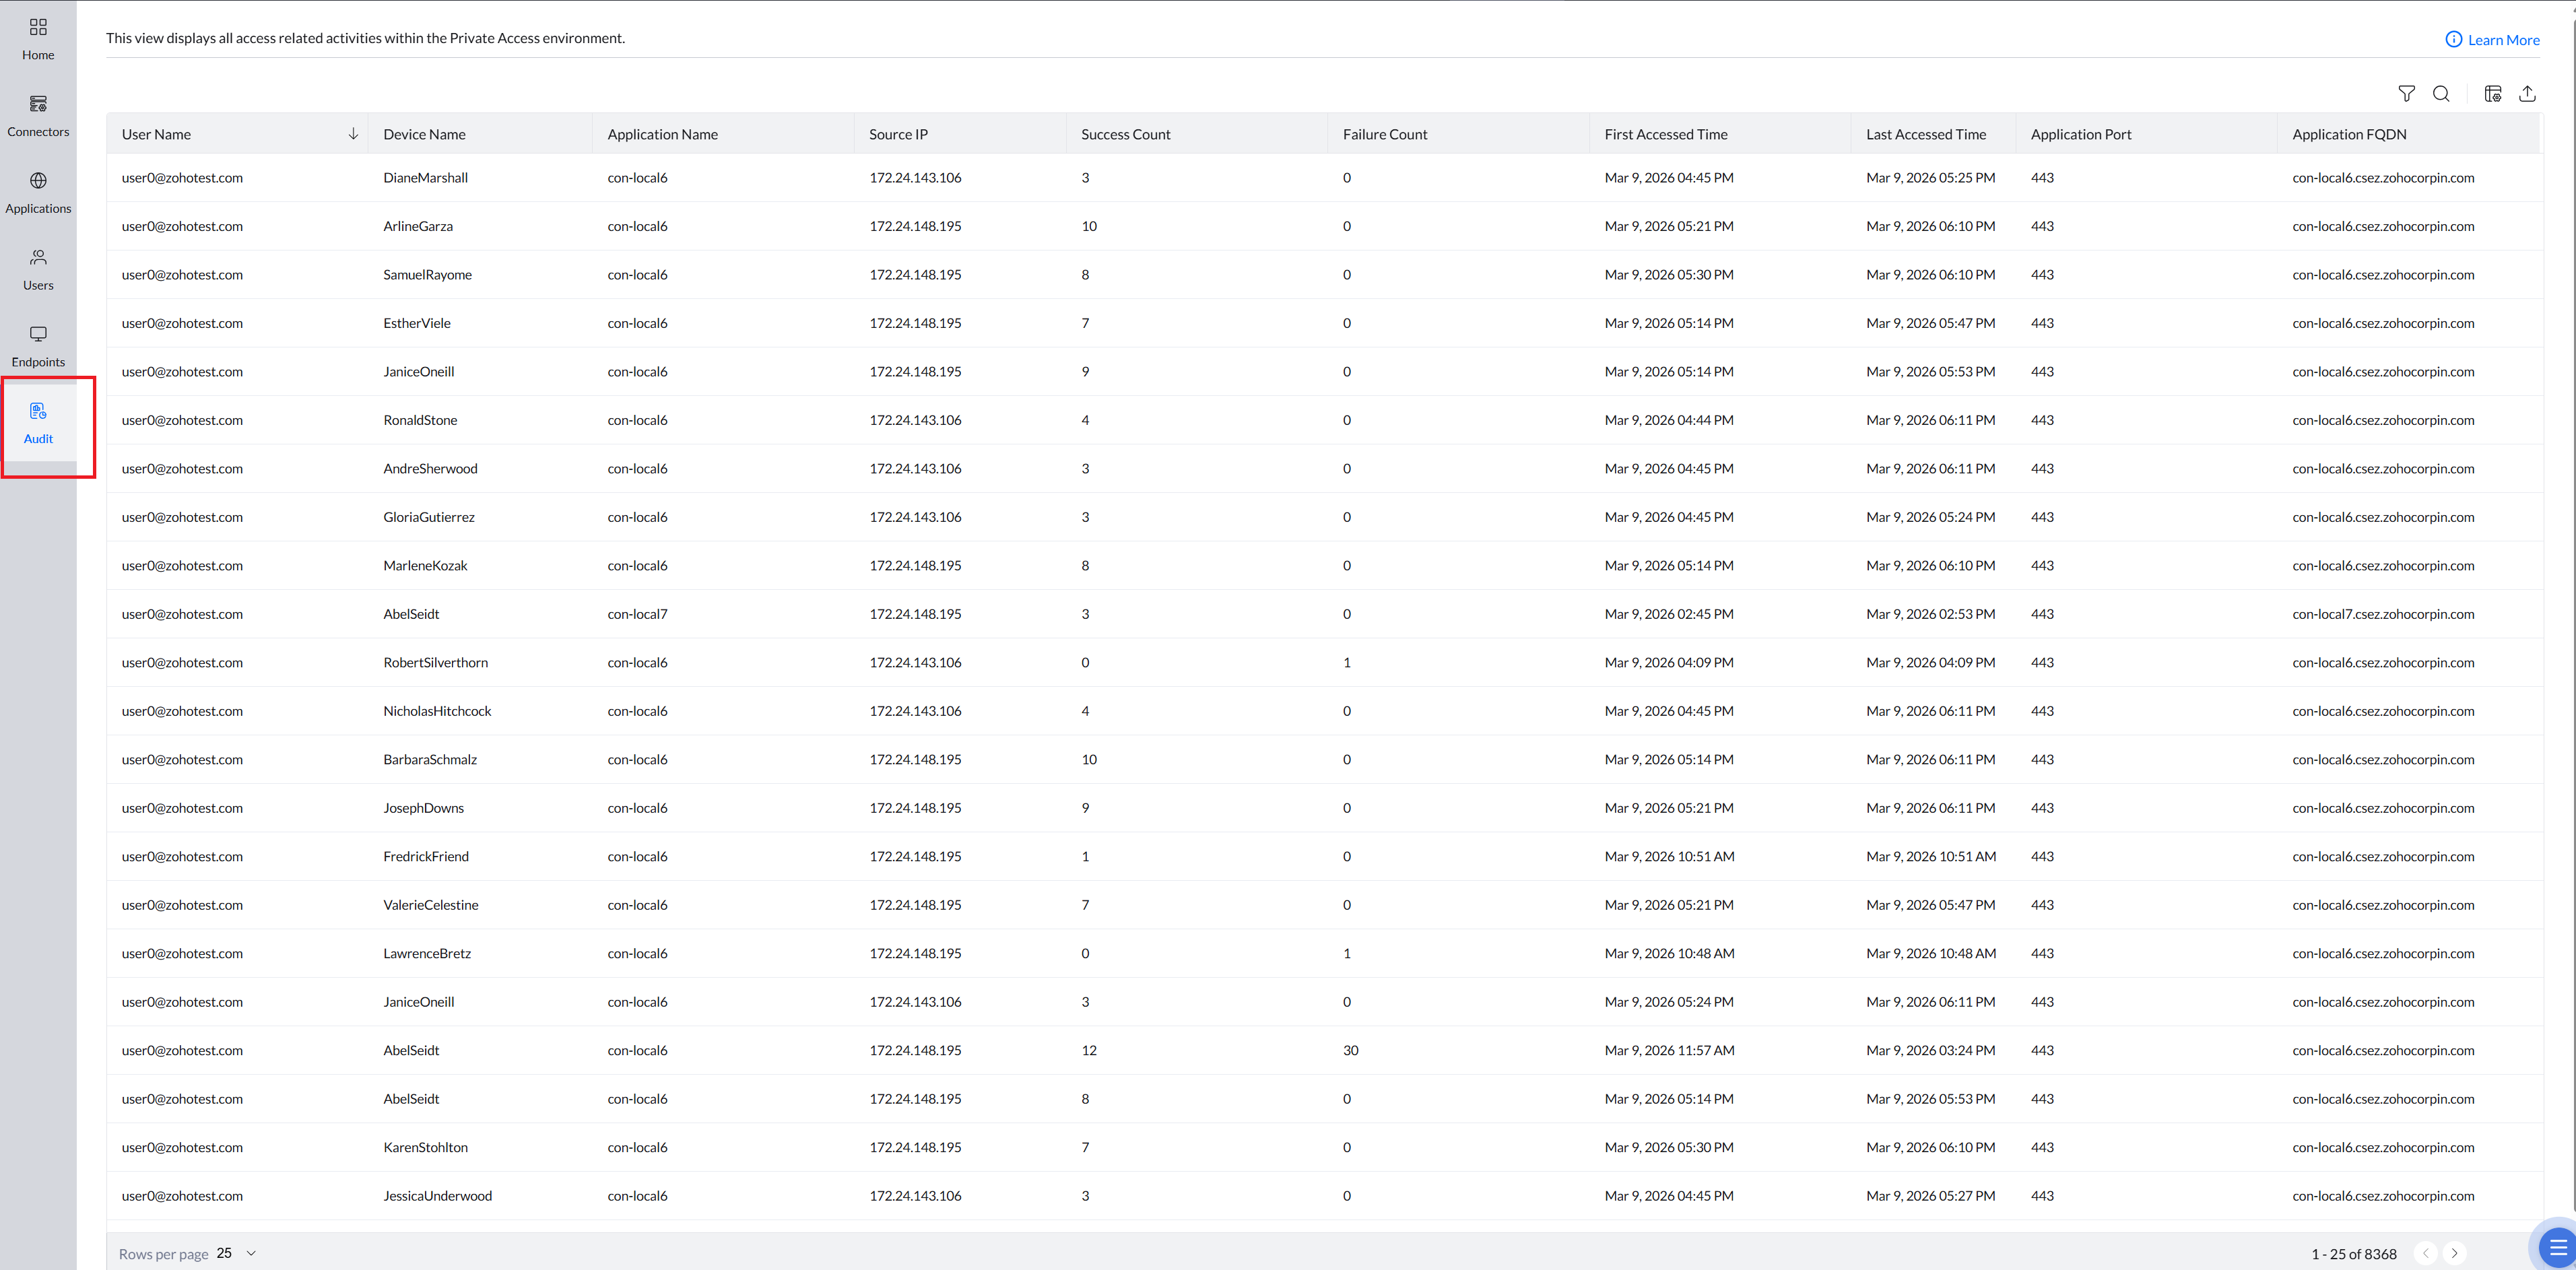
Task: Open the floating blue menu button
Action: [x=2557, y=1246]
